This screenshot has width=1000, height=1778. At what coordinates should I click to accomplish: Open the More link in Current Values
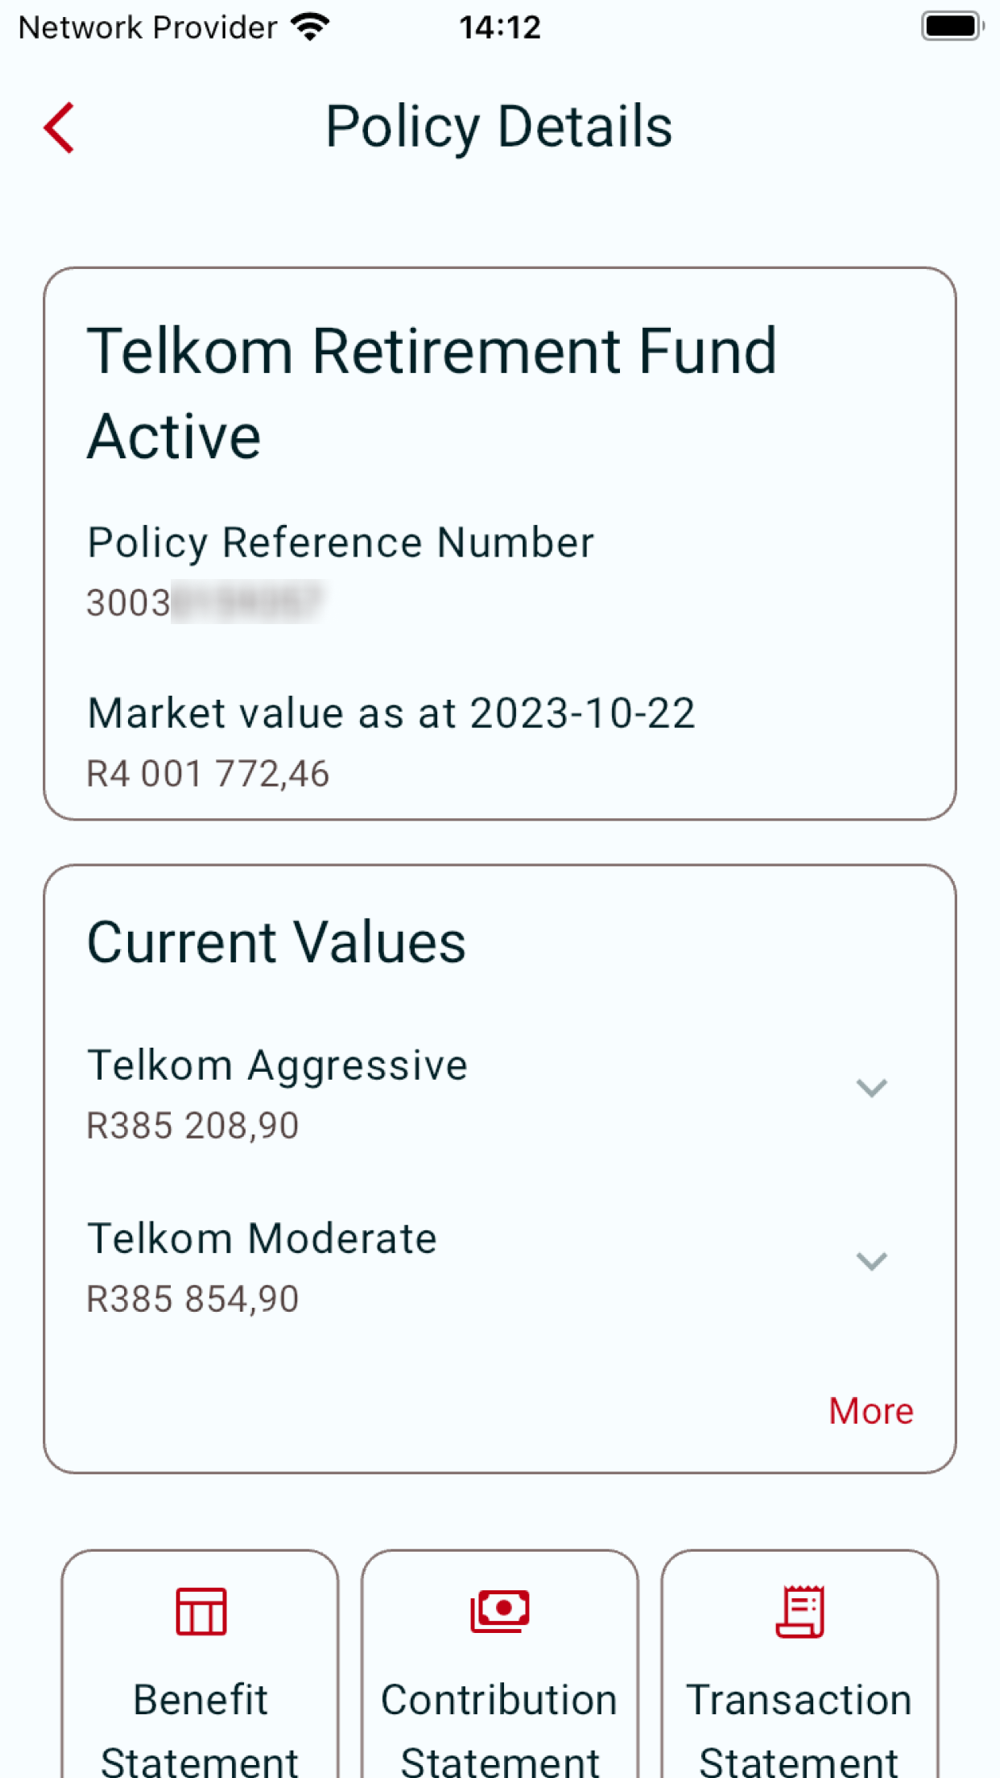tap(870, 1411)
